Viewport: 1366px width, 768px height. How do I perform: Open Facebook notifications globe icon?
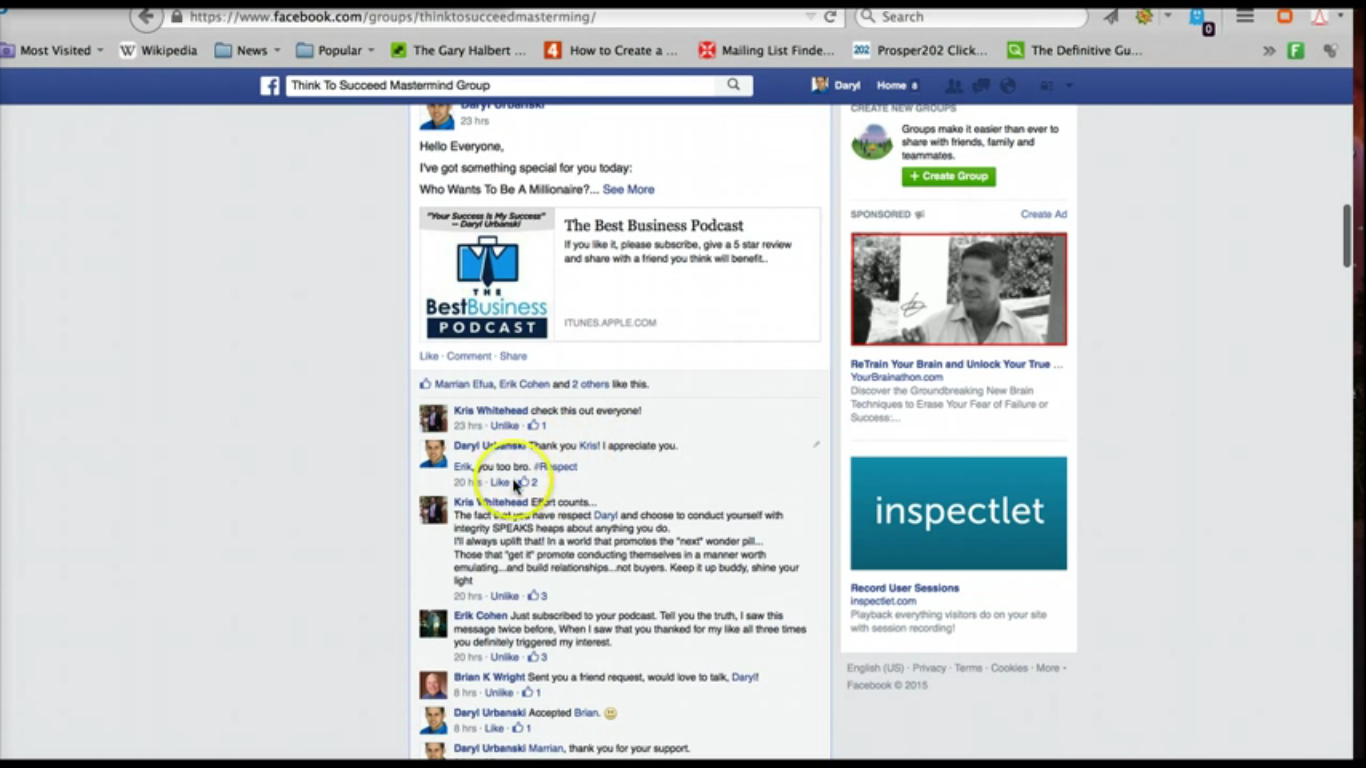(1008, 86)
